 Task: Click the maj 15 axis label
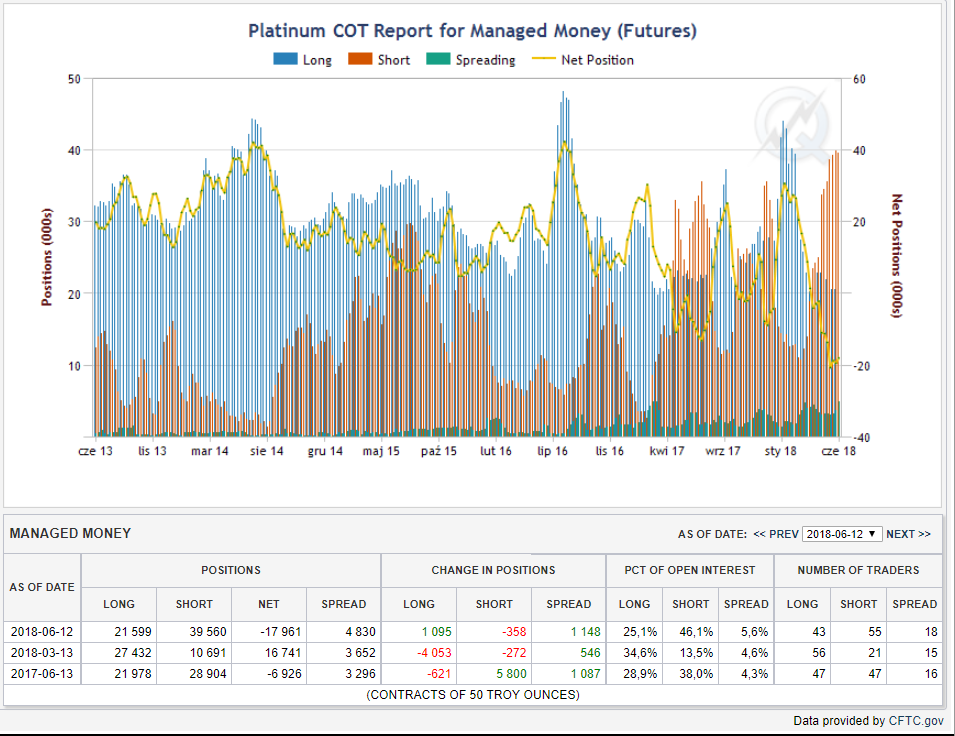pos(381,451)
